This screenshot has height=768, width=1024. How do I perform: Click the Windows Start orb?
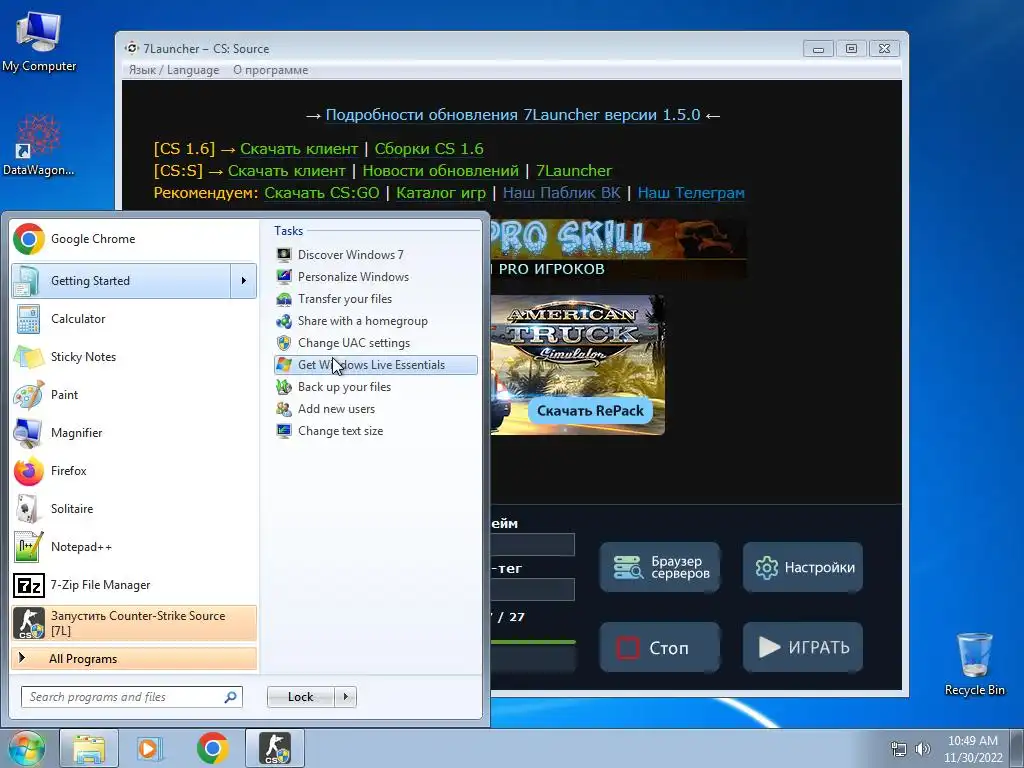27,748
